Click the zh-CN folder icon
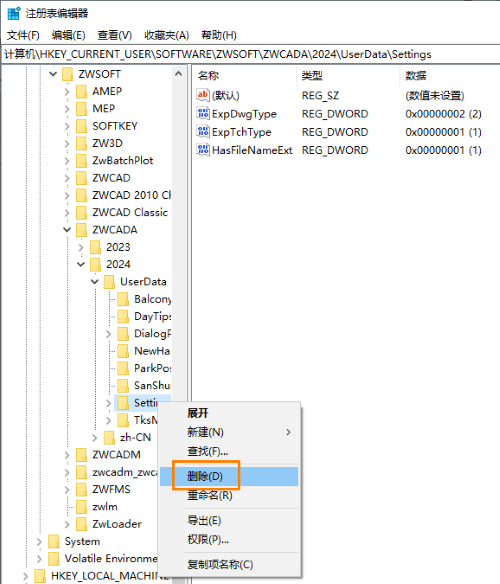The image size is (500, 584). [109, 437]
